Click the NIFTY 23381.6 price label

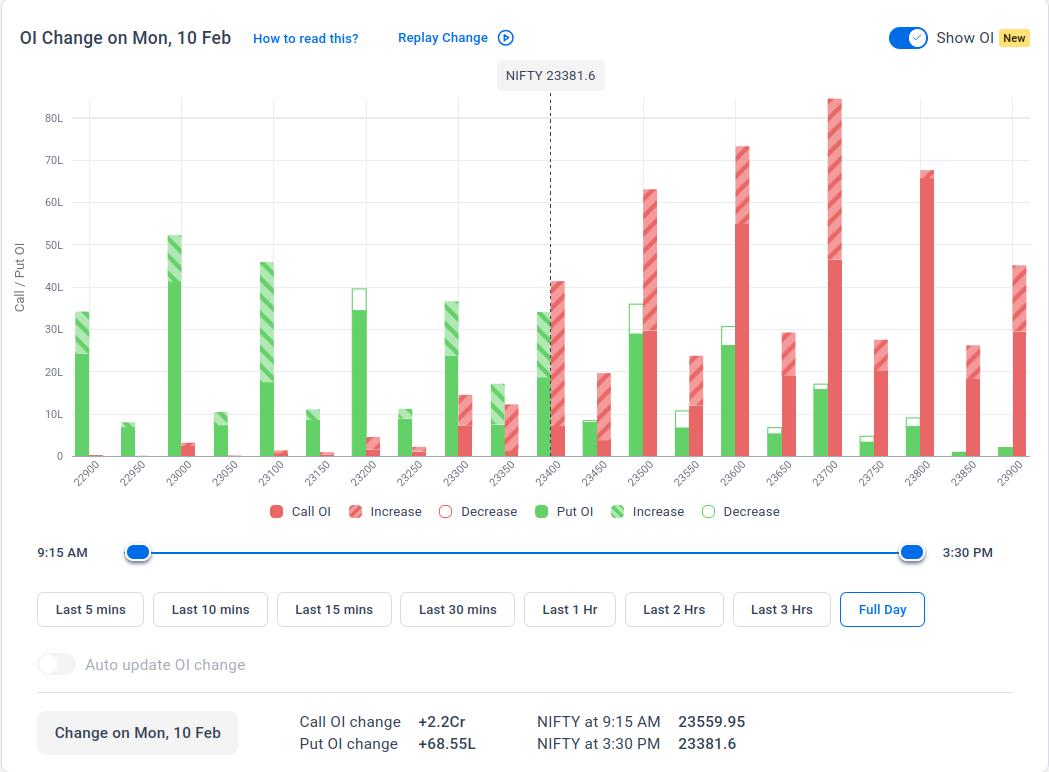[551, 76]
